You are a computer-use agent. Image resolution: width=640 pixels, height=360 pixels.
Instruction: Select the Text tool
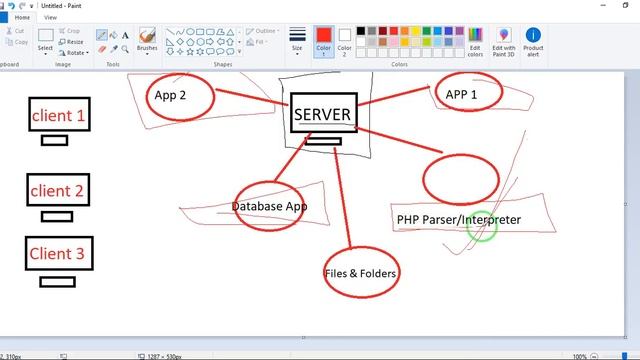coord(125,35)
